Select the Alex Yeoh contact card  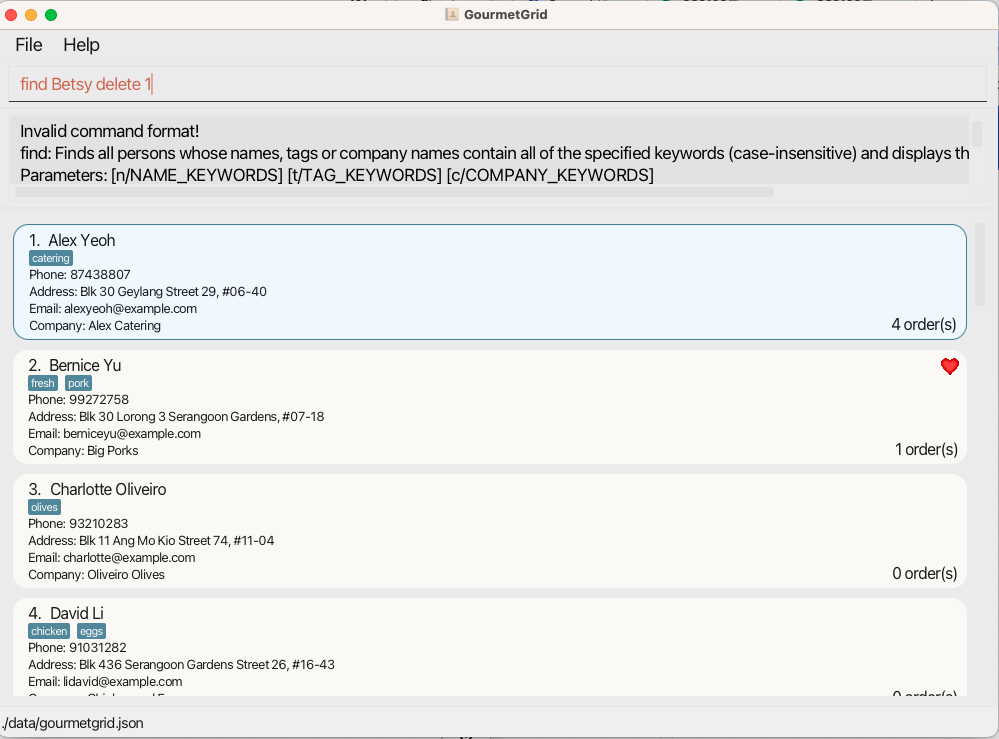489,282
